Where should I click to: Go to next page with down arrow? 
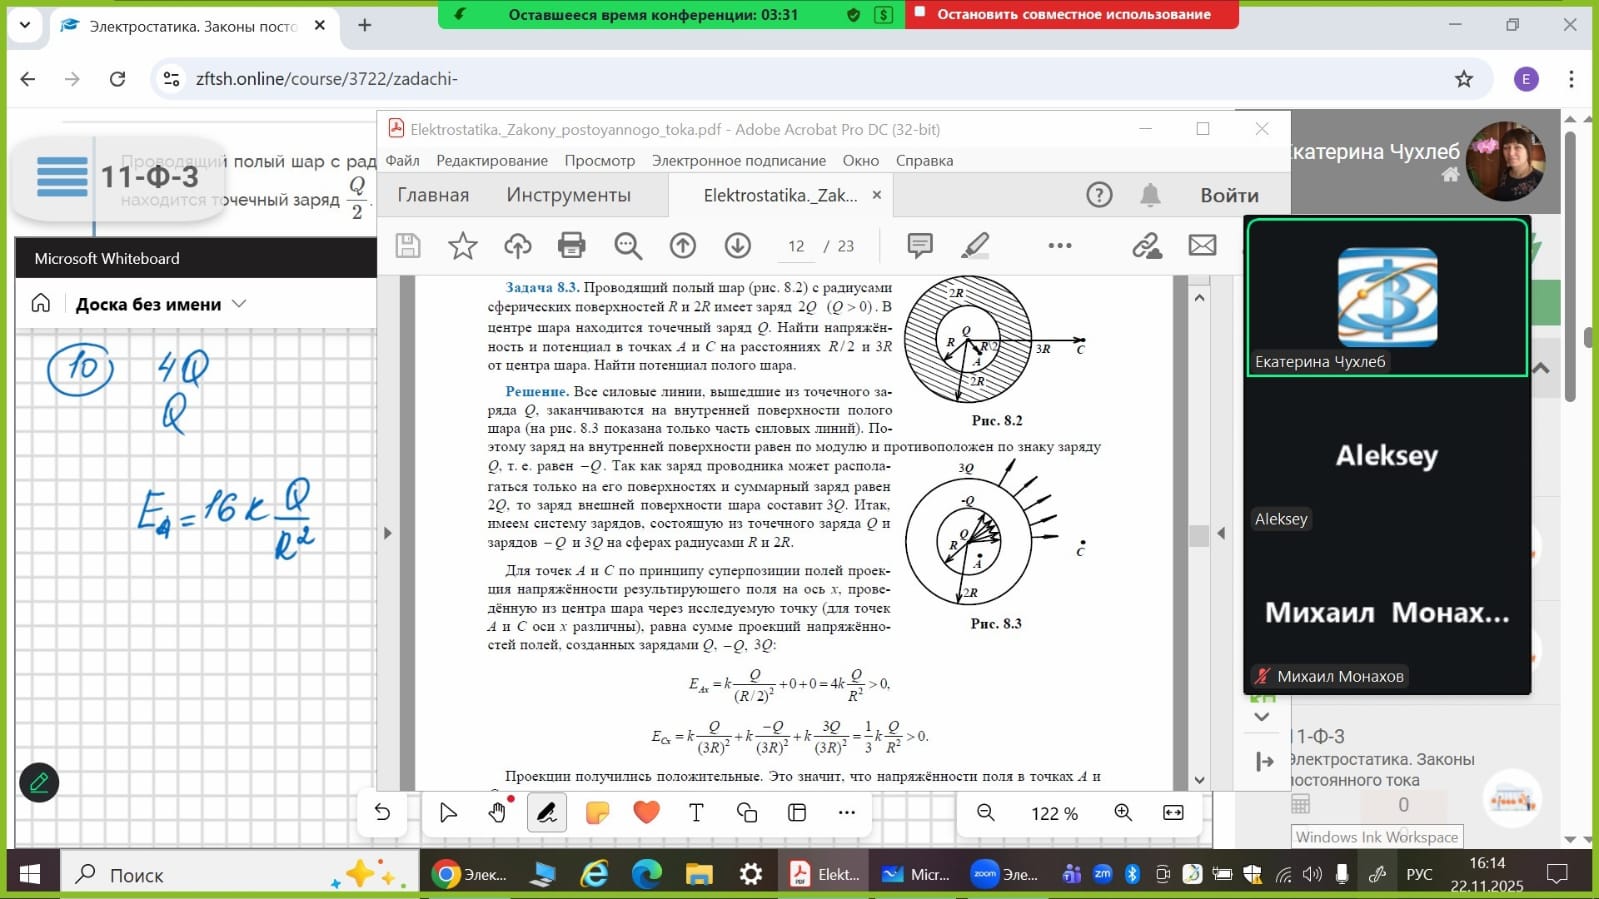(x=737, y=245)
